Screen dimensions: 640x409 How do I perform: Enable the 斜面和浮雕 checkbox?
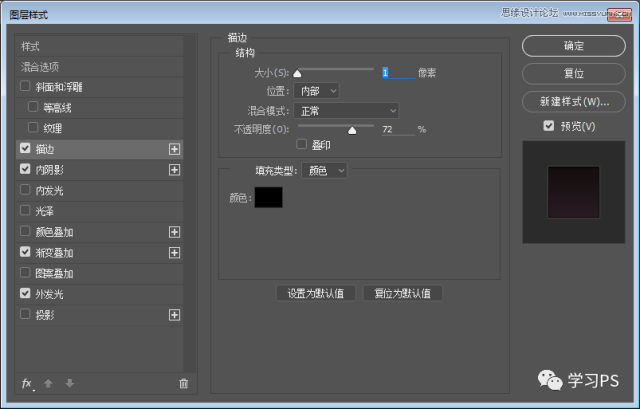point(25,86)
